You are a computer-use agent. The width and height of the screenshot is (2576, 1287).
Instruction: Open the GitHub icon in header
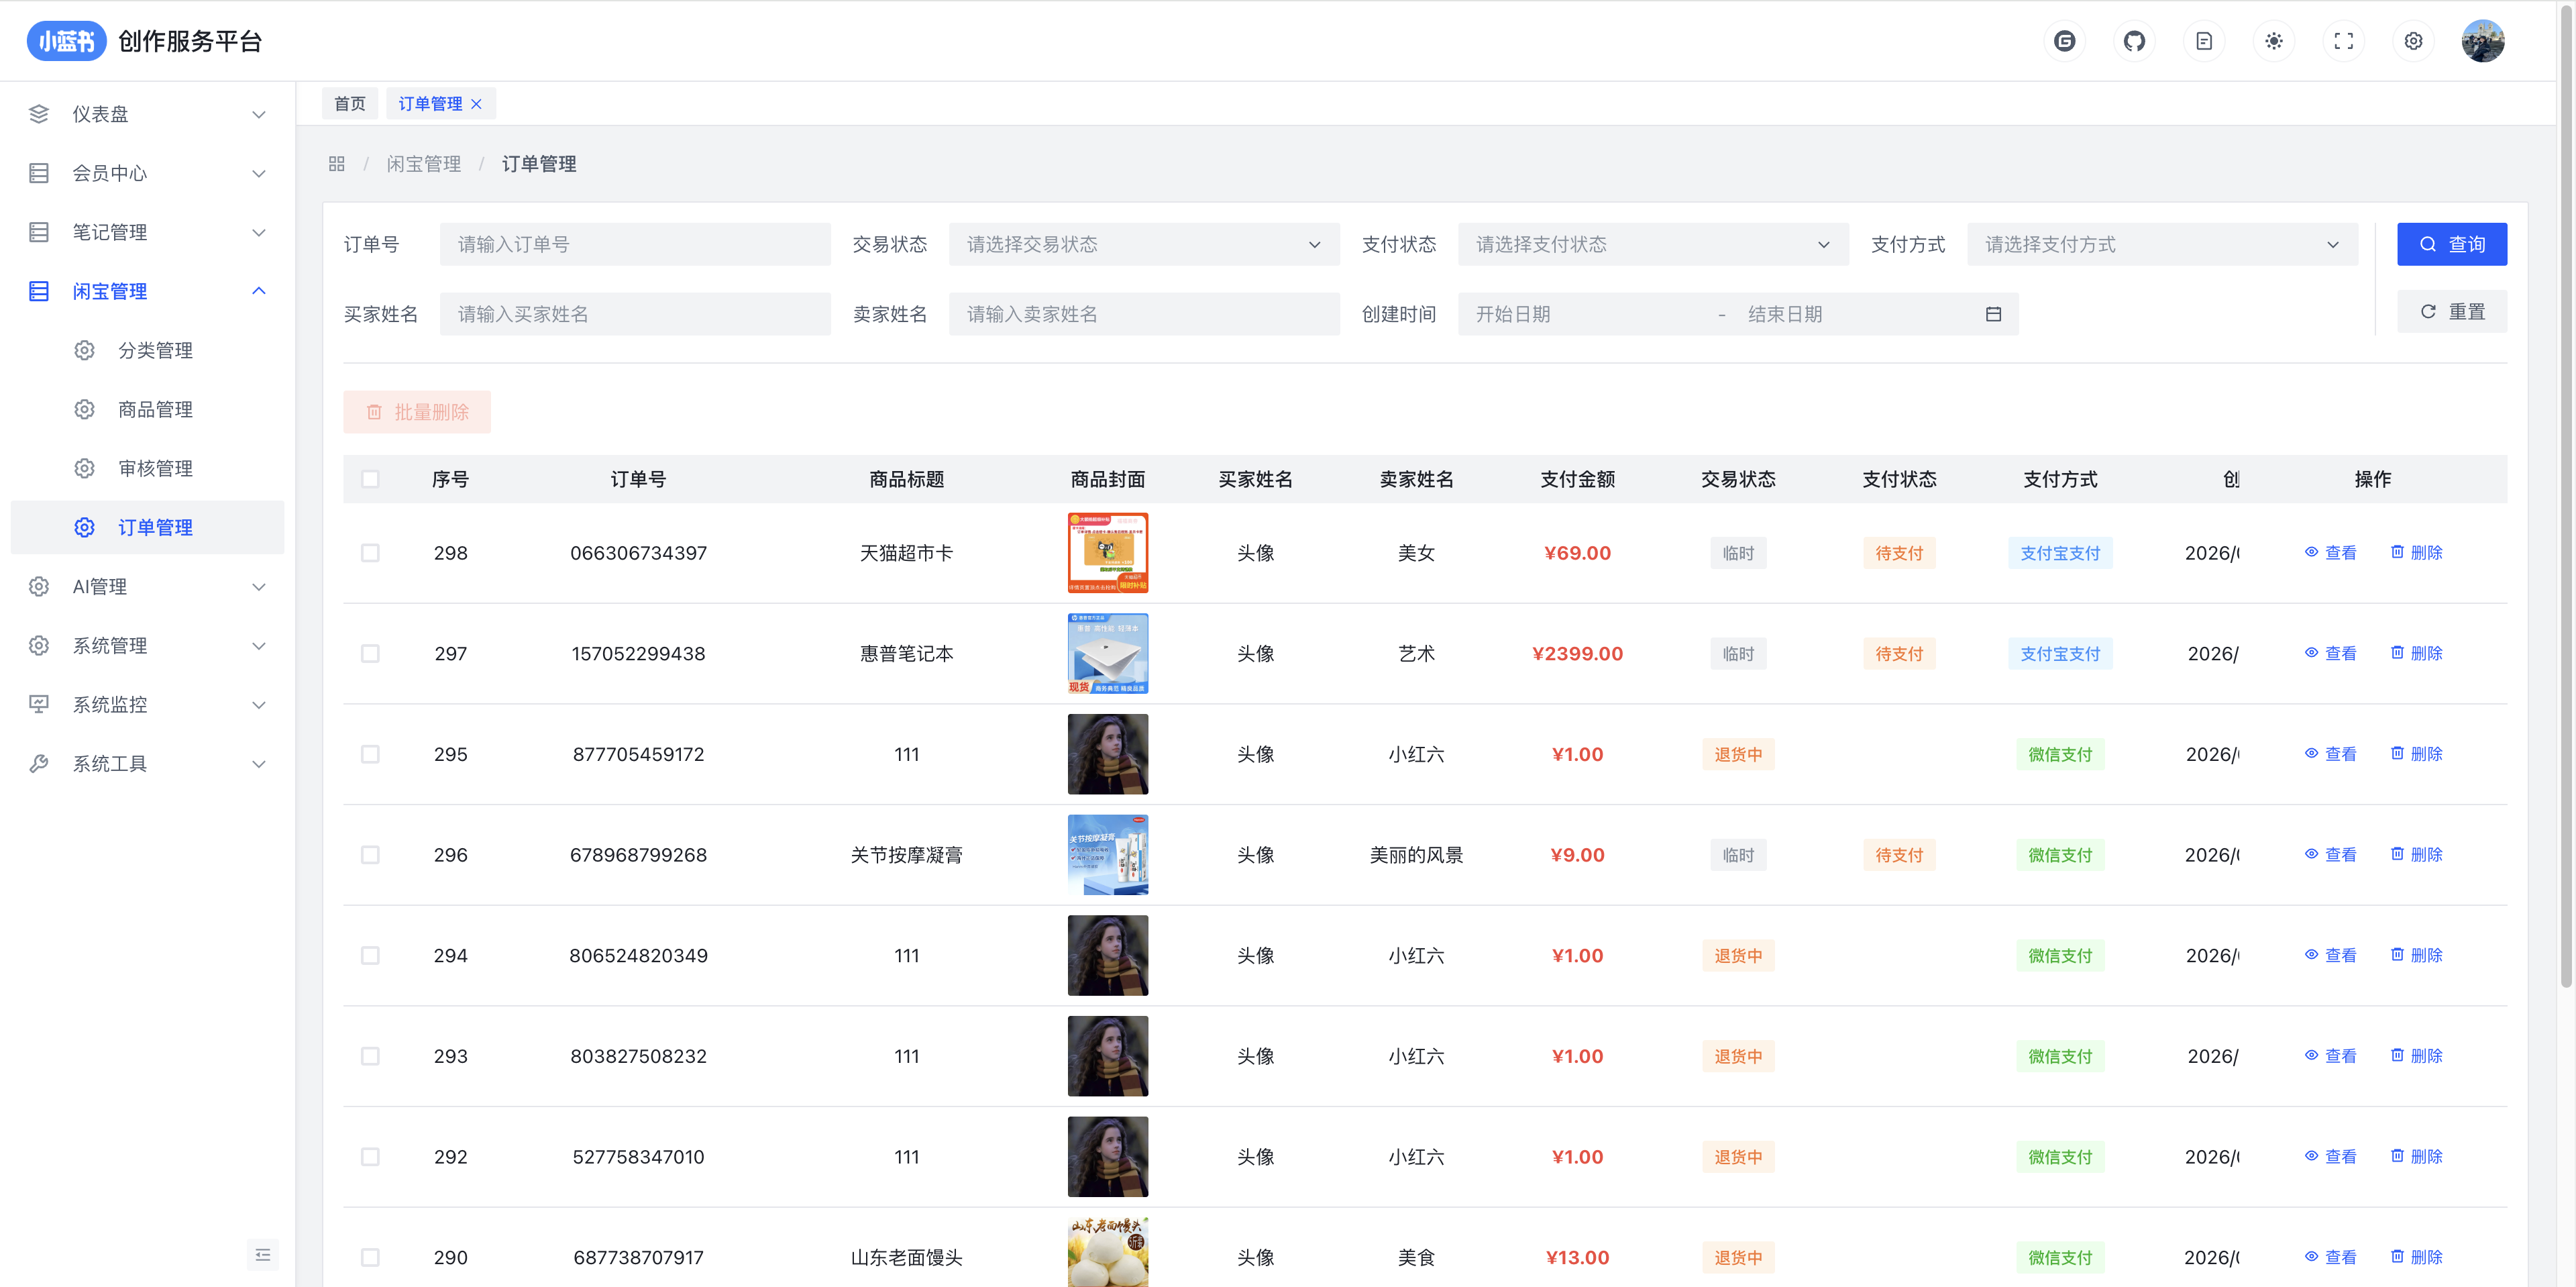click(x=2134, y=41)
